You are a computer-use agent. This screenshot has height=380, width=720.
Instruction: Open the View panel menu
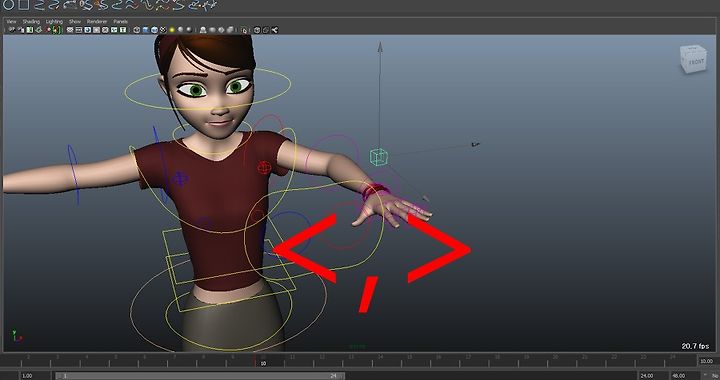pos(11,22)
